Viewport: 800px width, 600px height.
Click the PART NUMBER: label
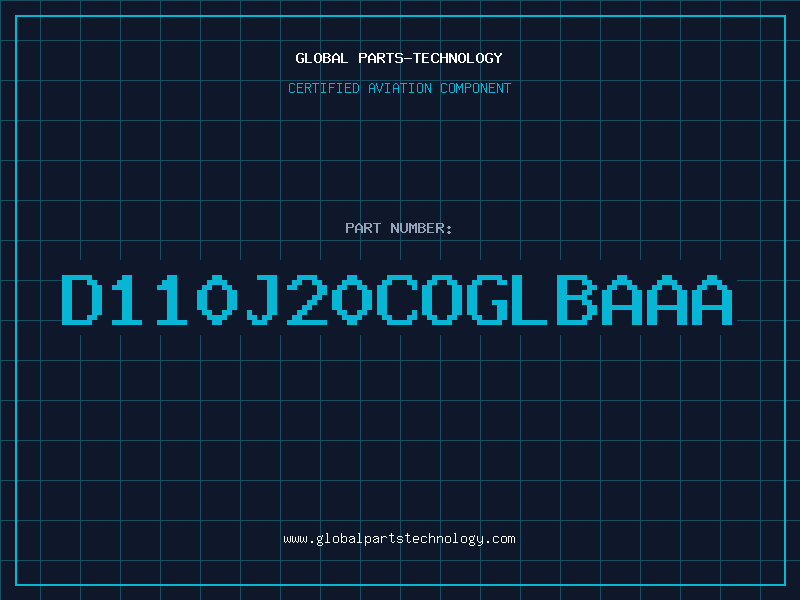click(x=399, y=228)
